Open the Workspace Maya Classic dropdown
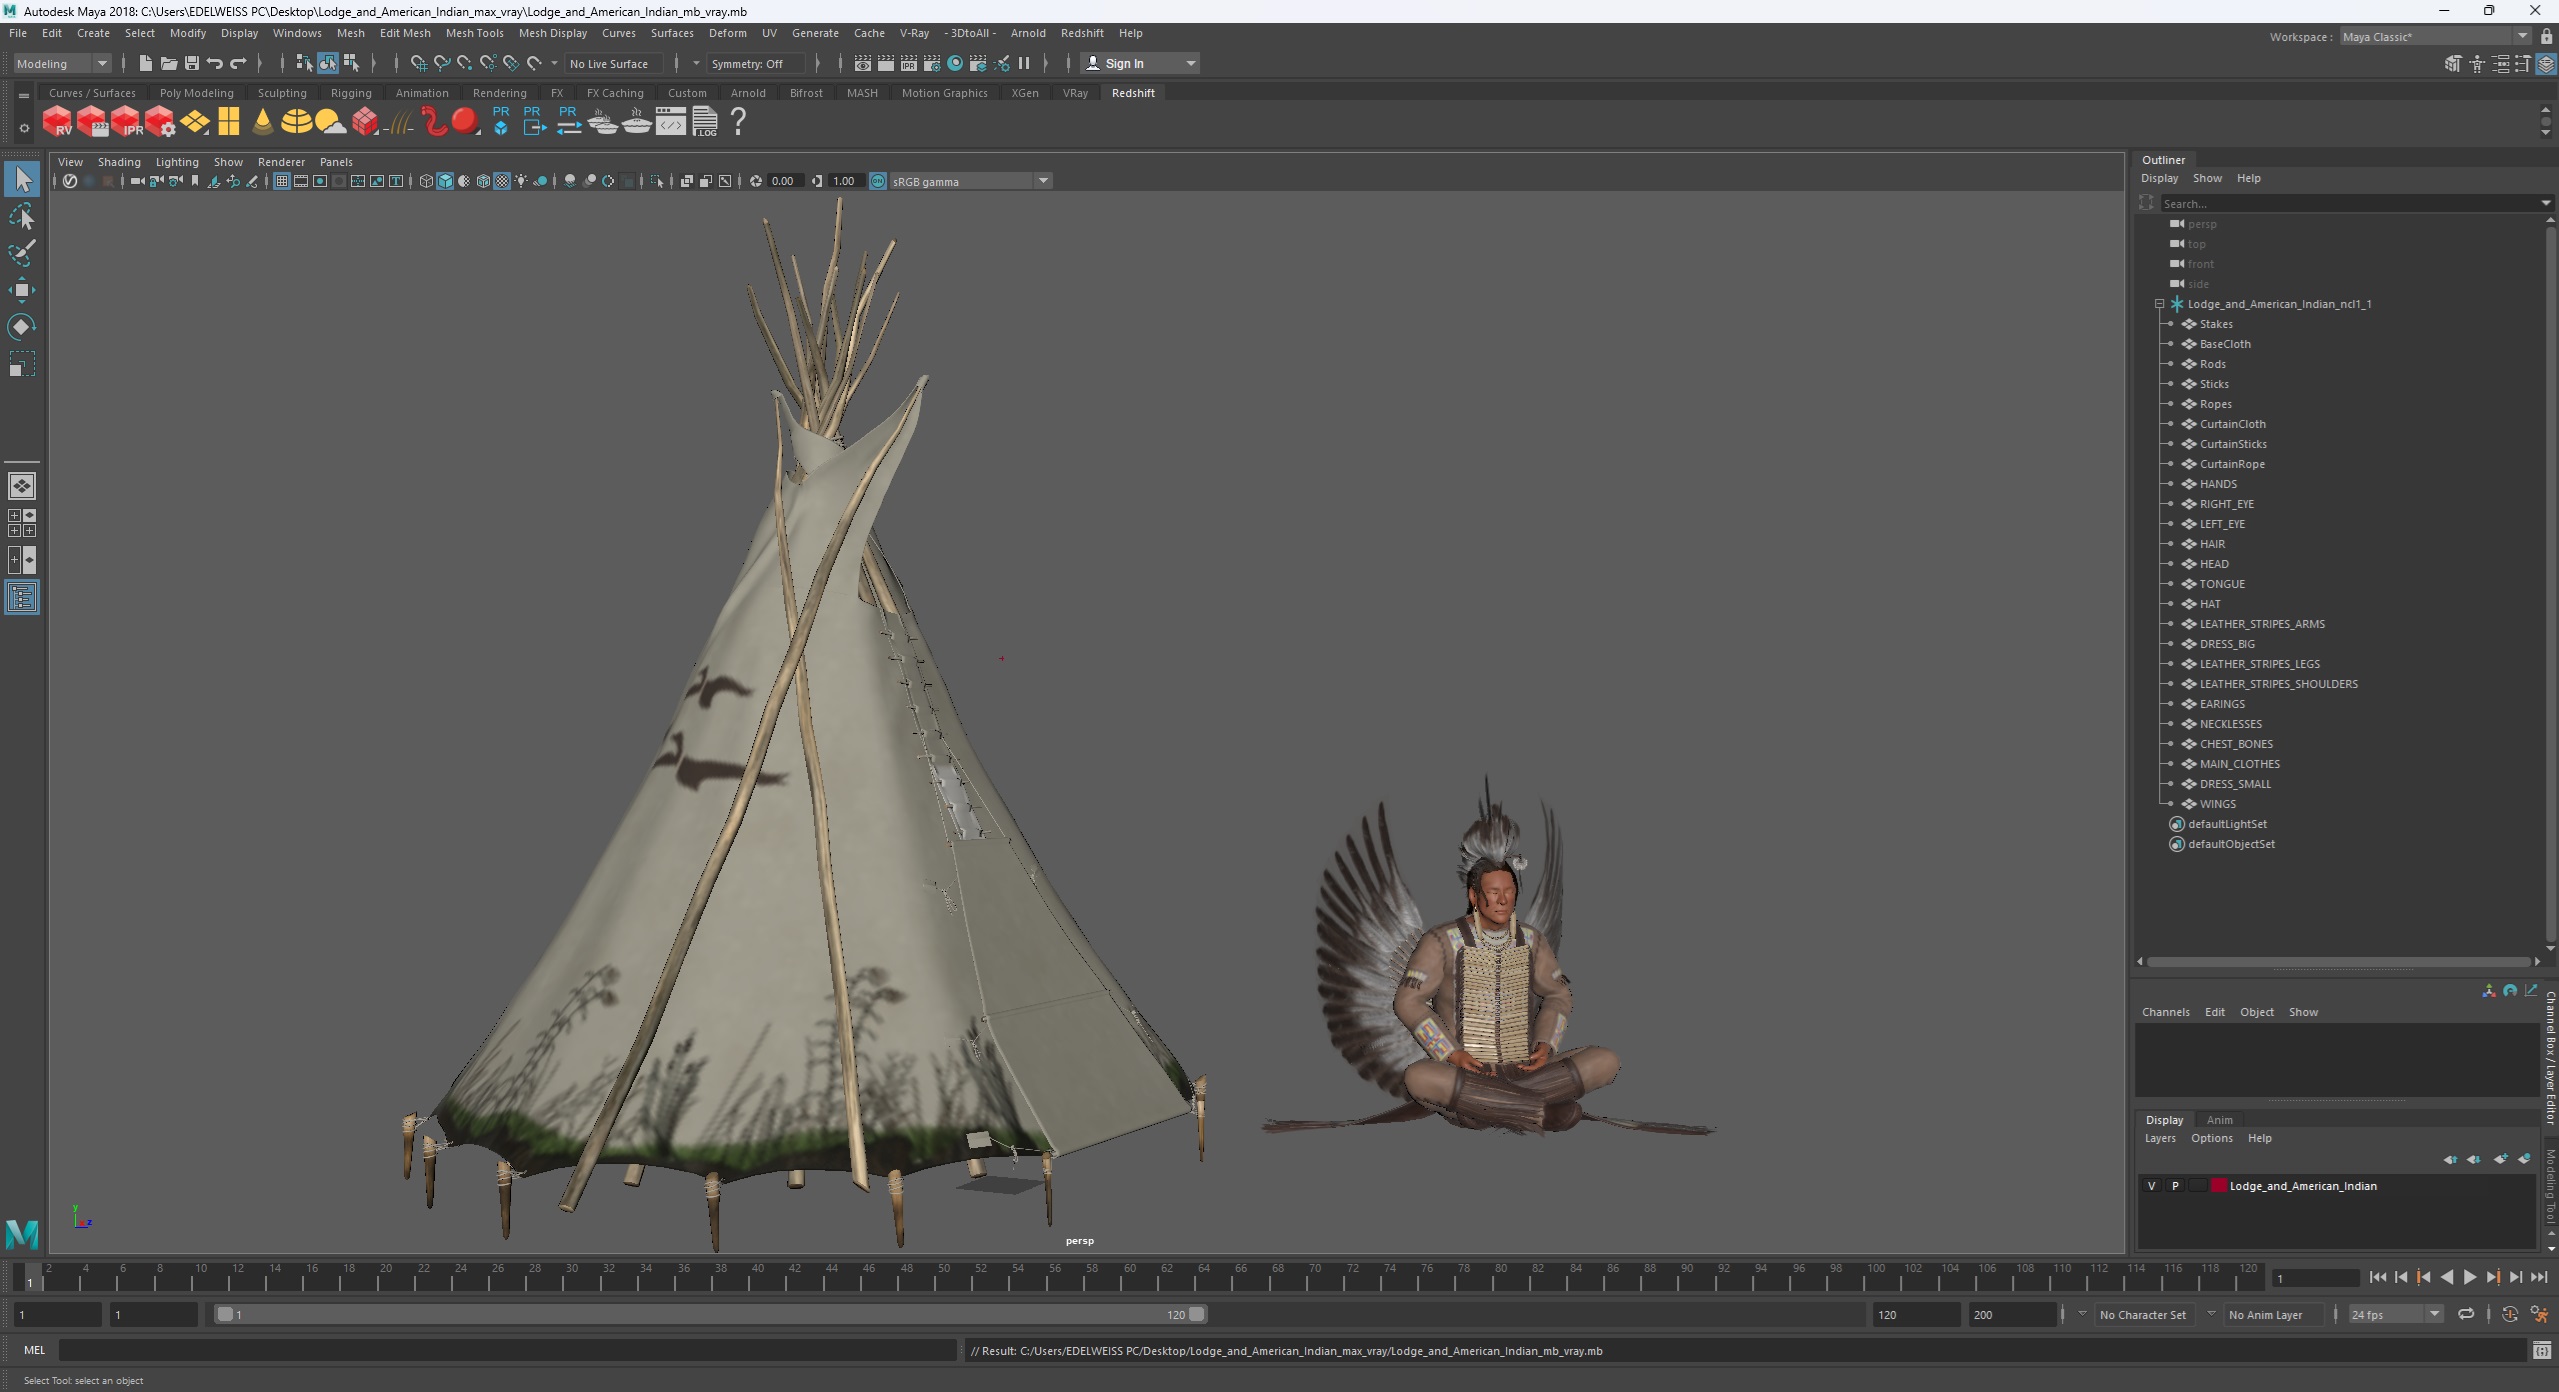This screenshot has width=2559, height=1392. click(2435, 36)
